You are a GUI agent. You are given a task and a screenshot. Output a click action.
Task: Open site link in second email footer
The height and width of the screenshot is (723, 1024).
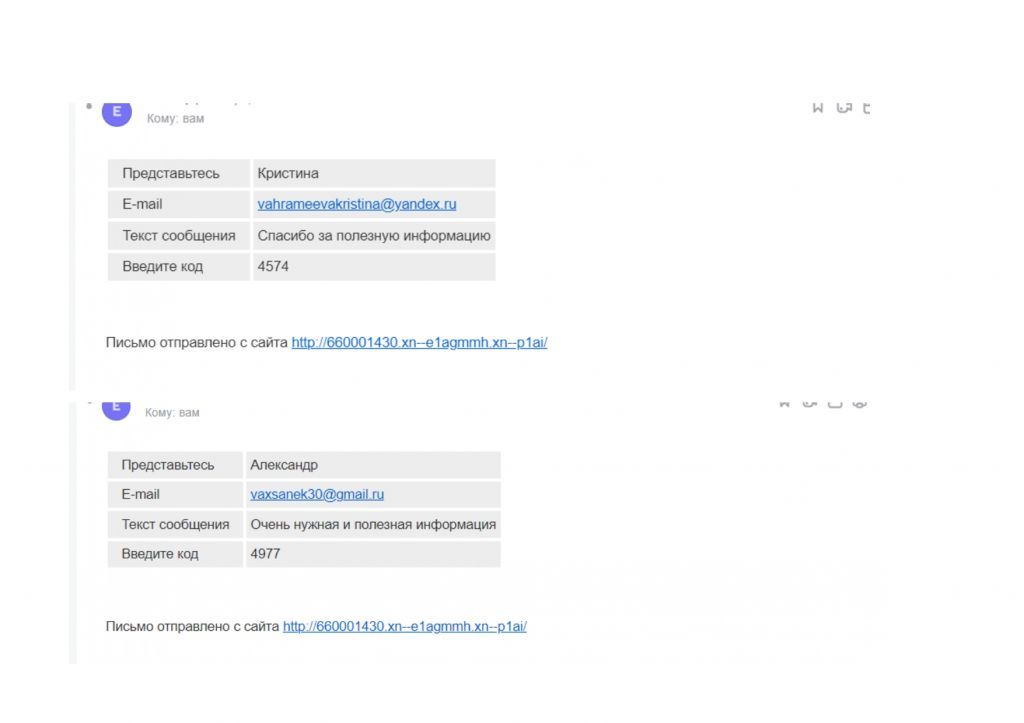coord(404,626)
